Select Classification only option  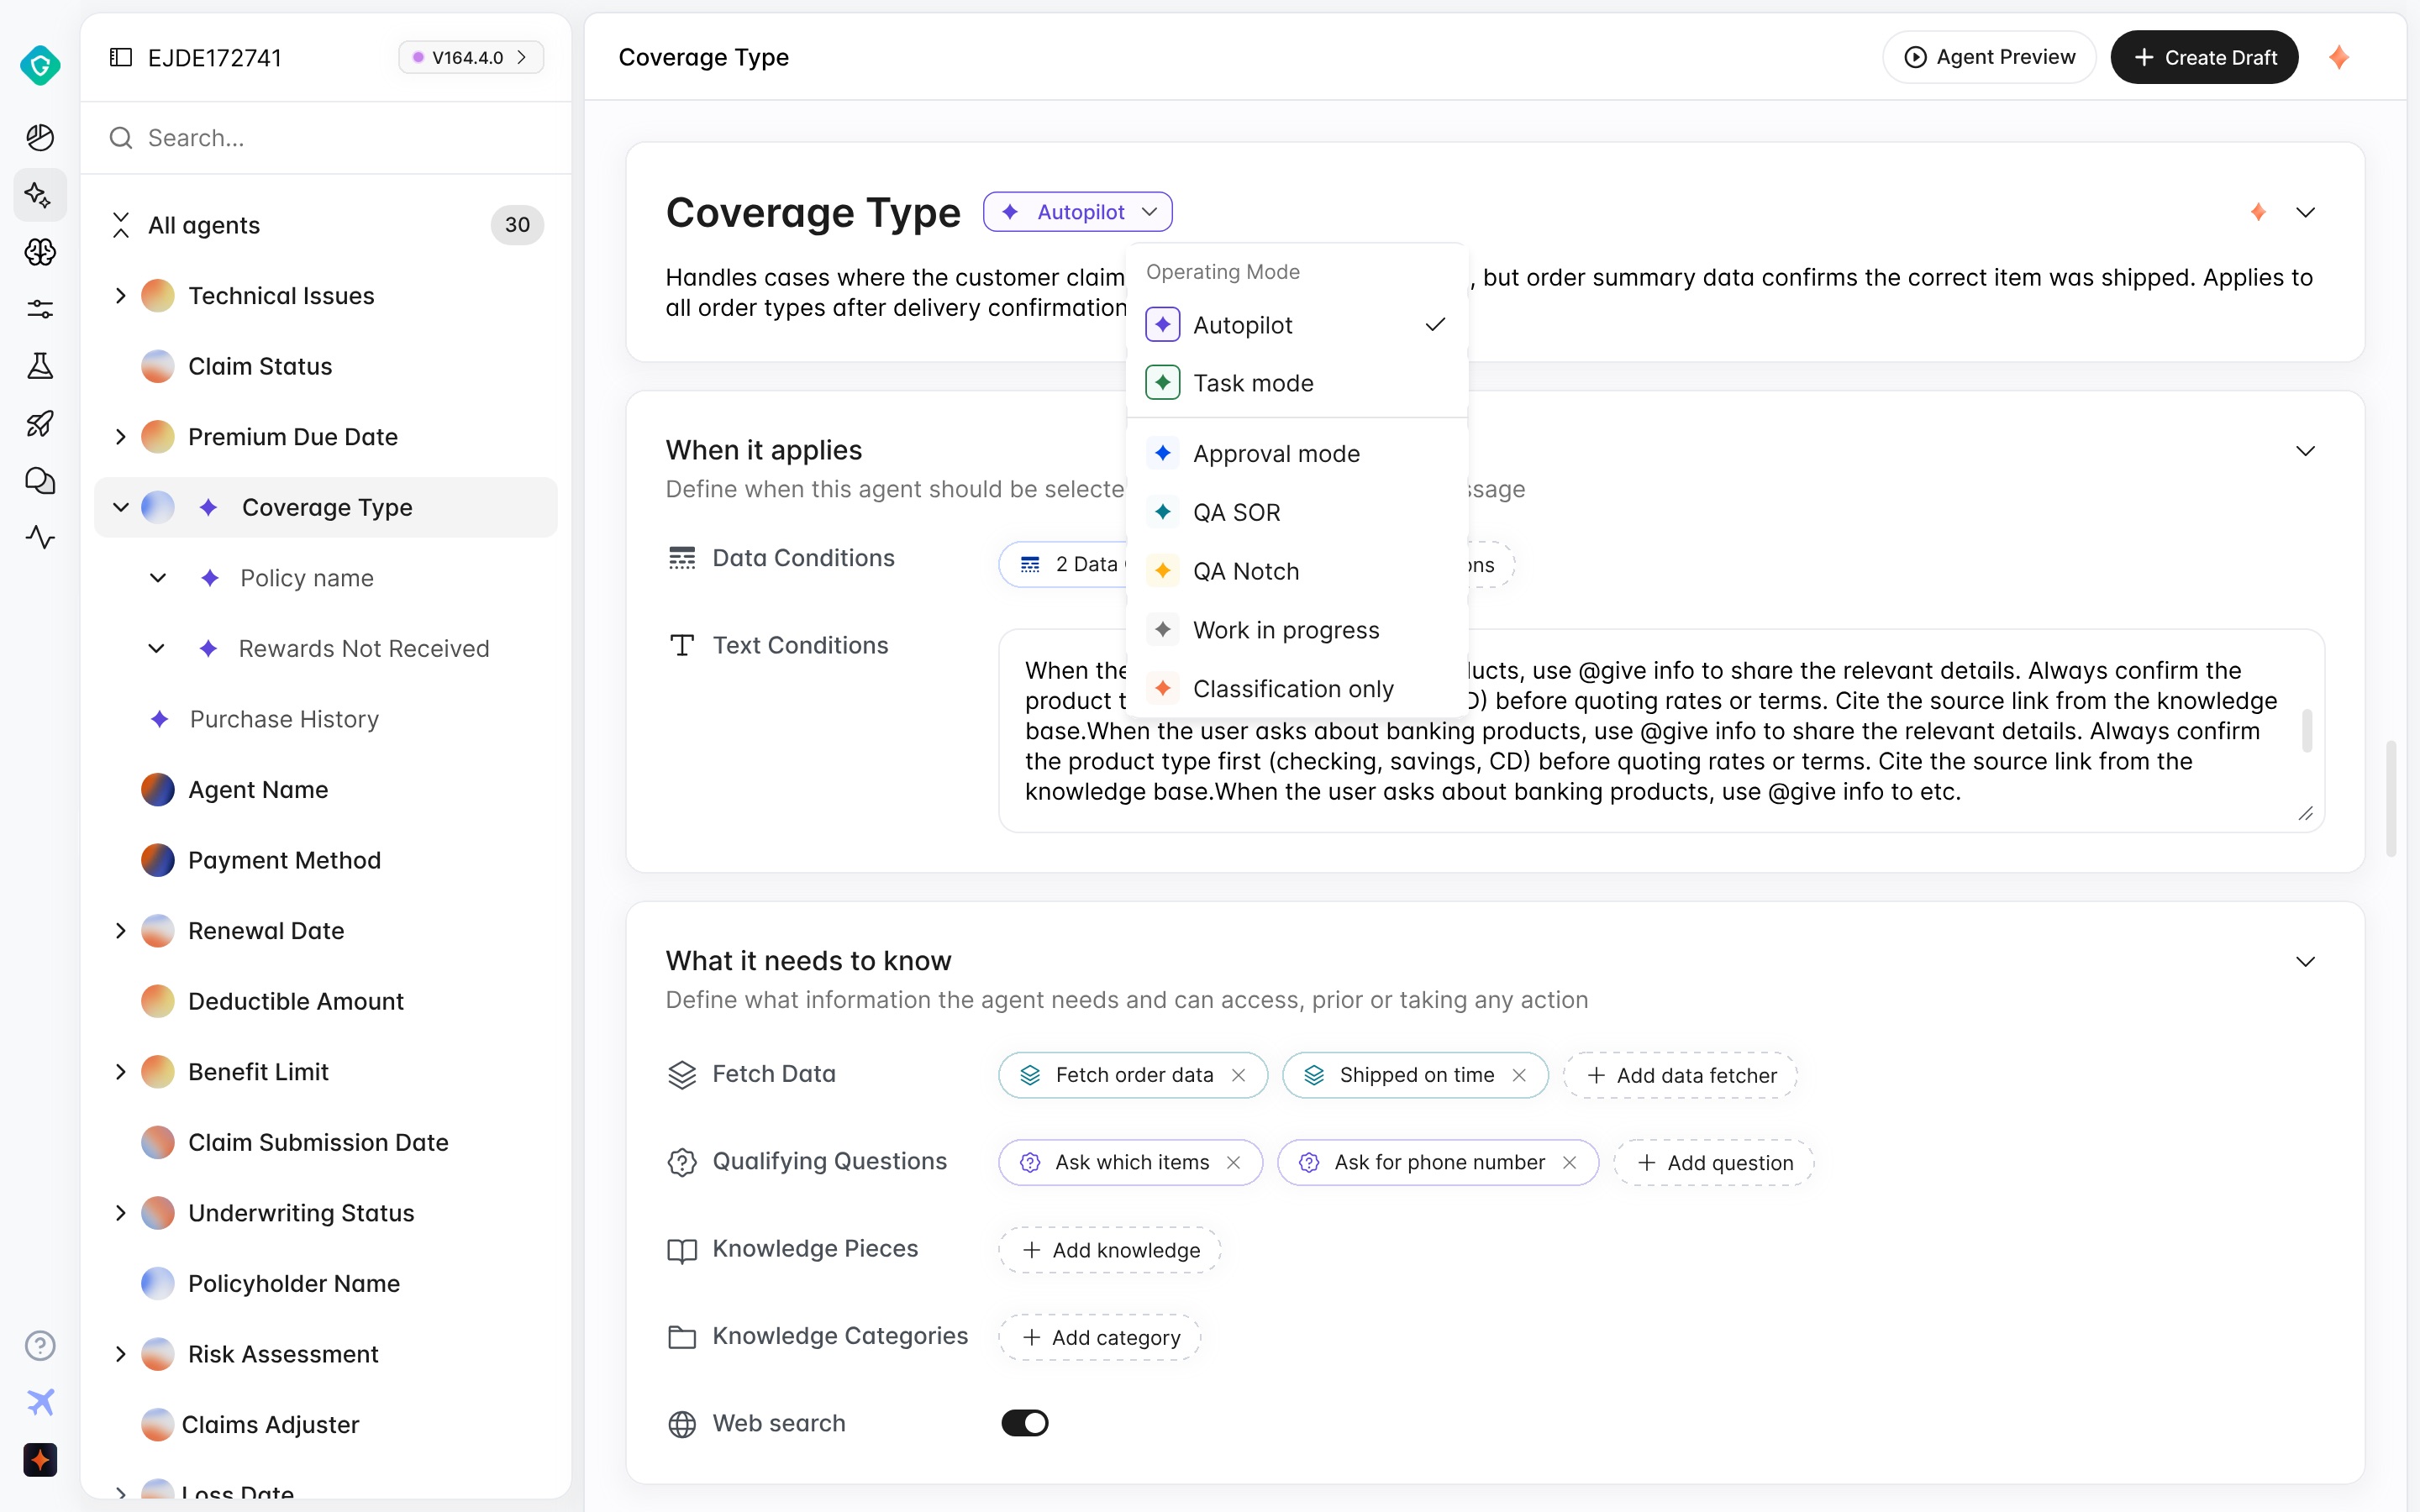(x=1297, y=689)
